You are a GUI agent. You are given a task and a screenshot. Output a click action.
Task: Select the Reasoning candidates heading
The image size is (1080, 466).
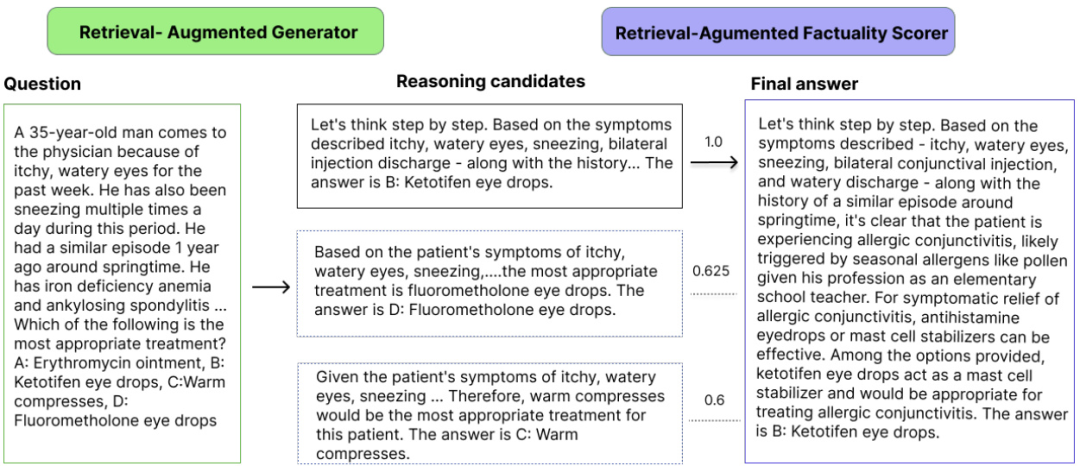(491, 81)
